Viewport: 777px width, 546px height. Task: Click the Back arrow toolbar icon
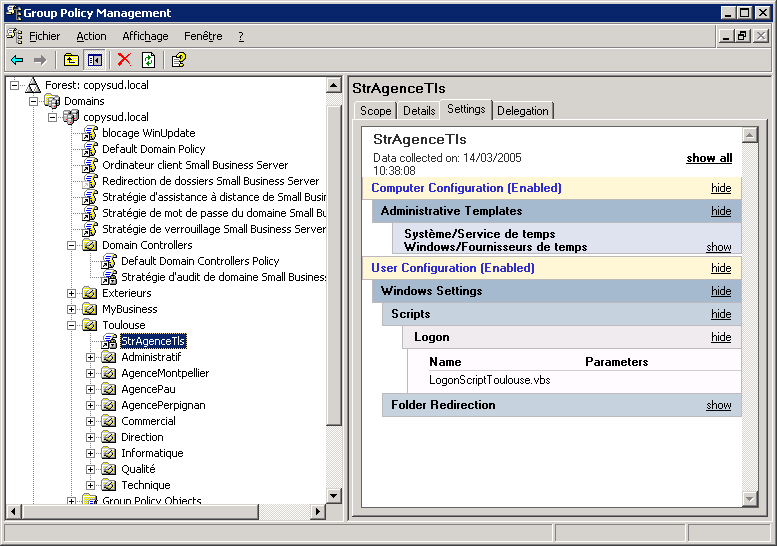17,60
